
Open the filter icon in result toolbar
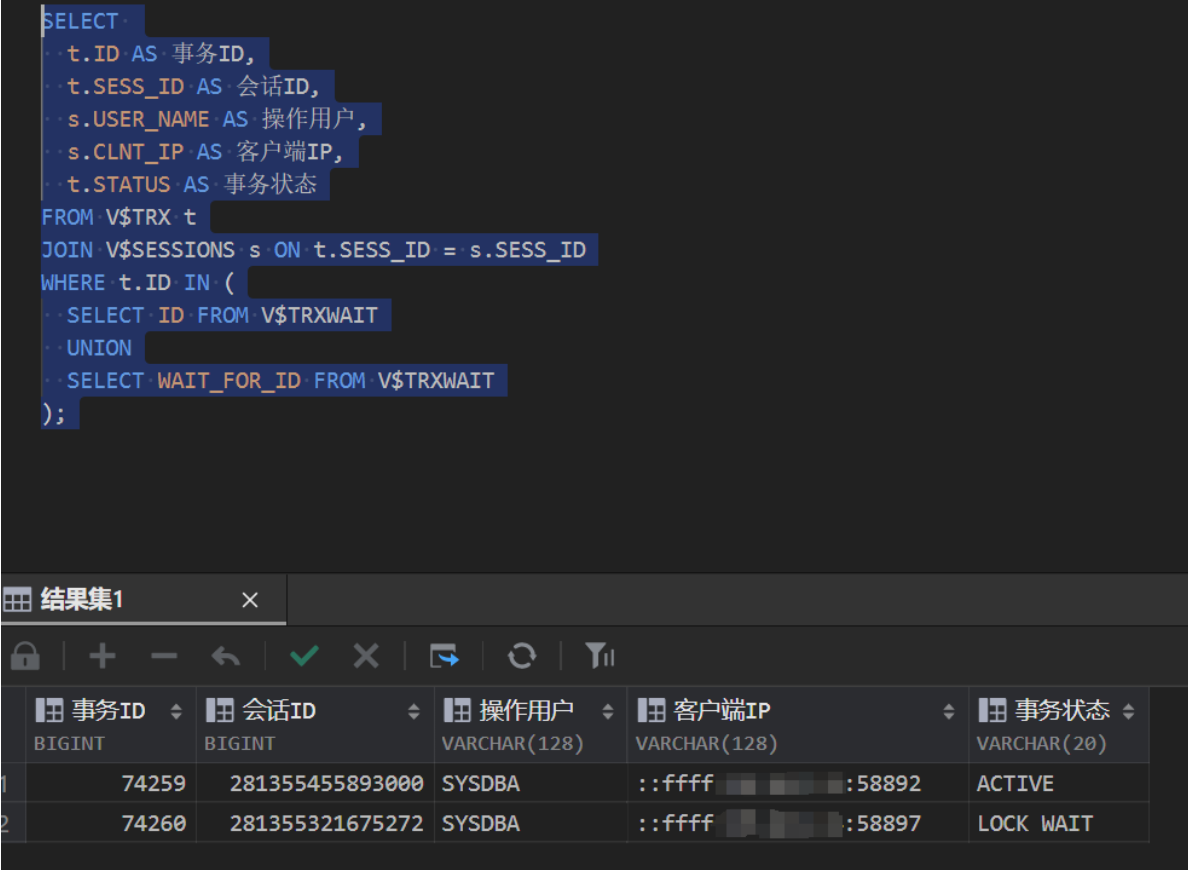tap(599, 656)
